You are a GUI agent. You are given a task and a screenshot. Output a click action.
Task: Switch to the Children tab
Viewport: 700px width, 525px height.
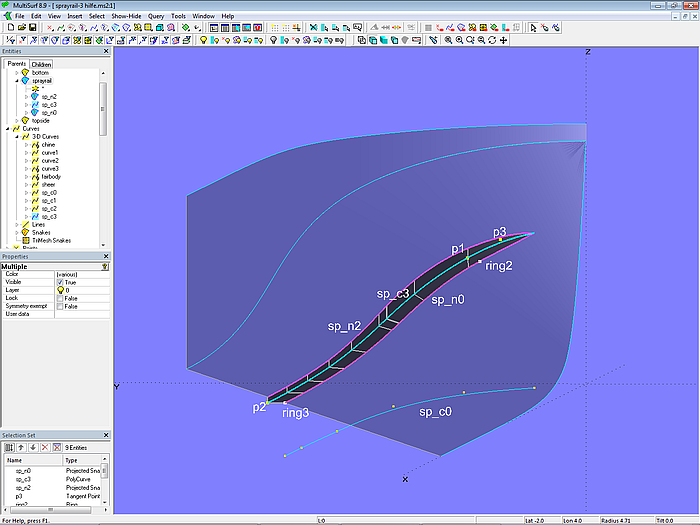(41, 64)
